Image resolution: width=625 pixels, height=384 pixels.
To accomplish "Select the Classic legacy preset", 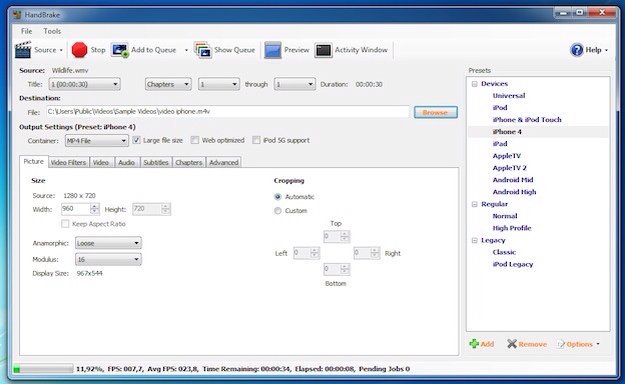I will point(504,252).
